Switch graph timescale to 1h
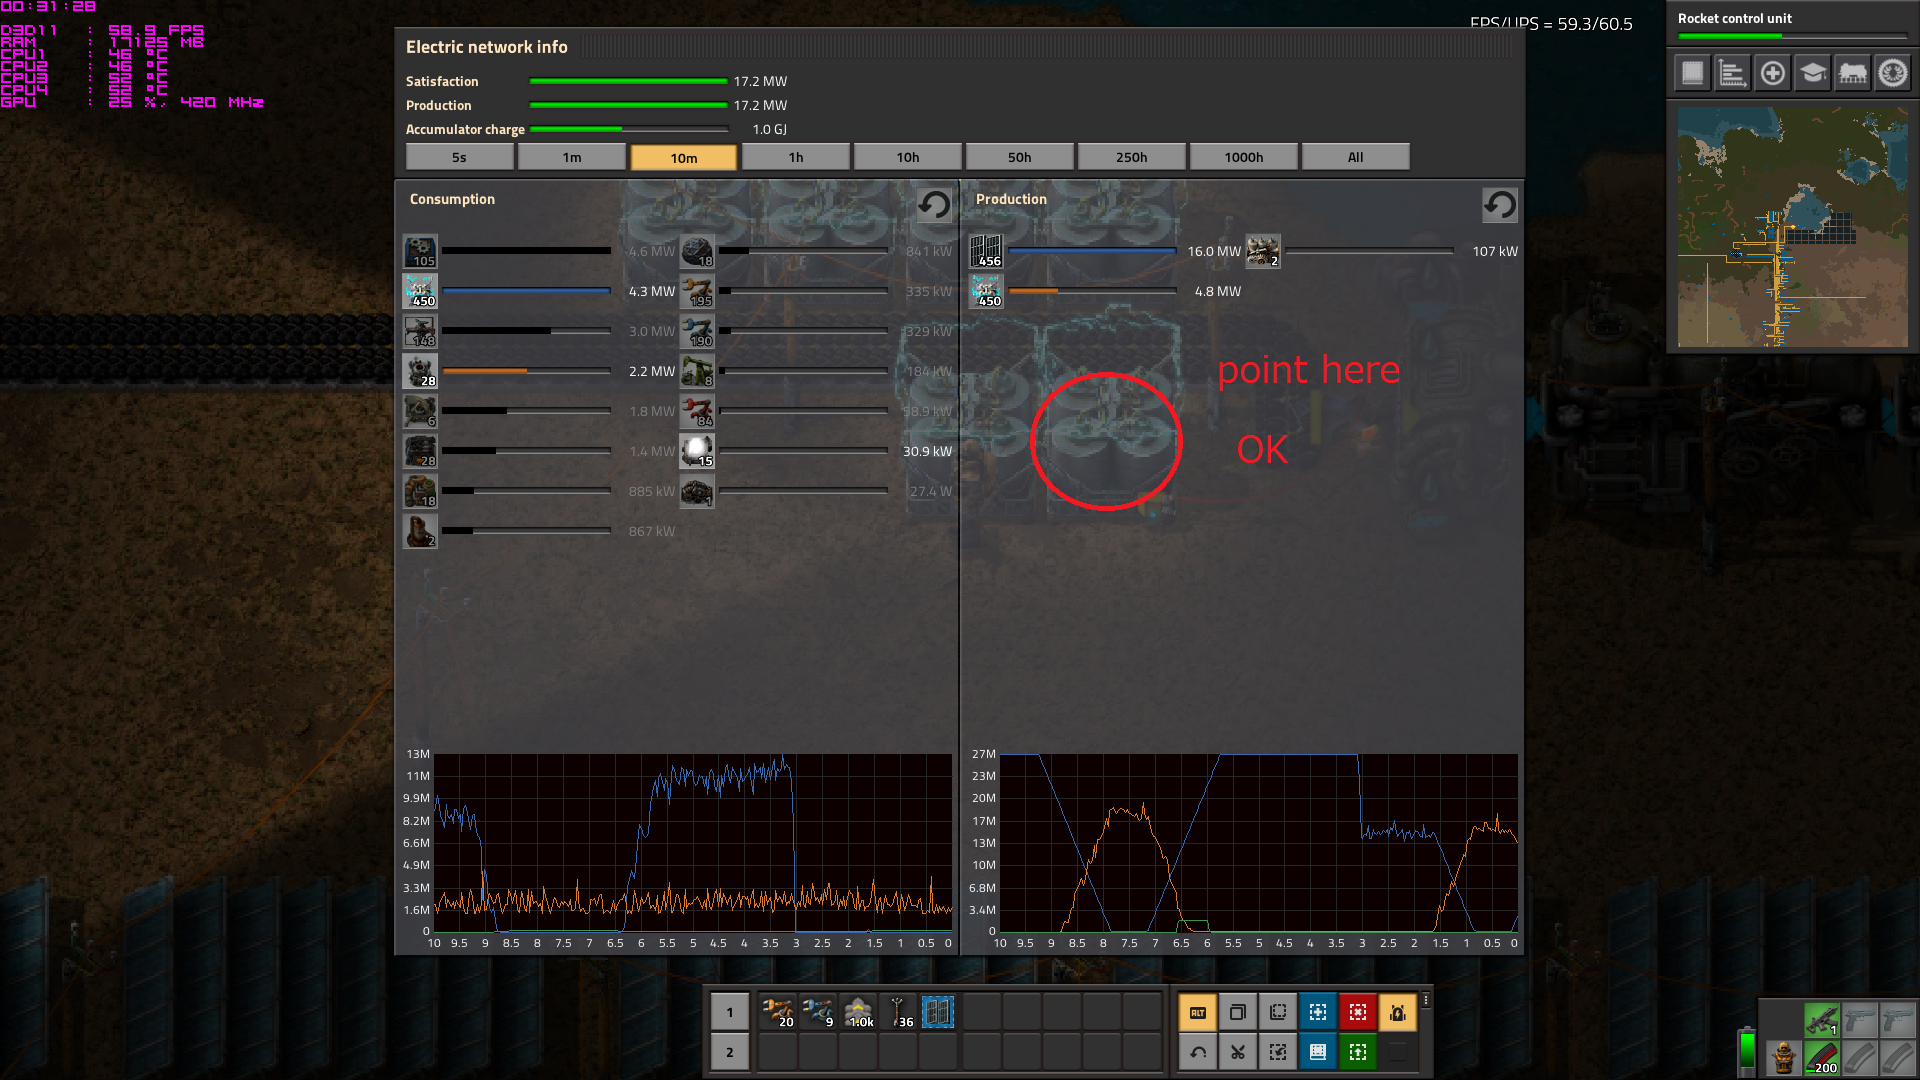Viewport: 1920px width, 1080px height. click(x=795, y=157)
